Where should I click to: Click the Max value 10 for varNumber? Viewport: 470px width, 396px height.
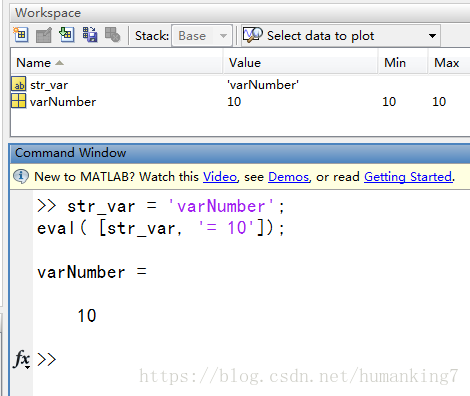tap(439, 101)
